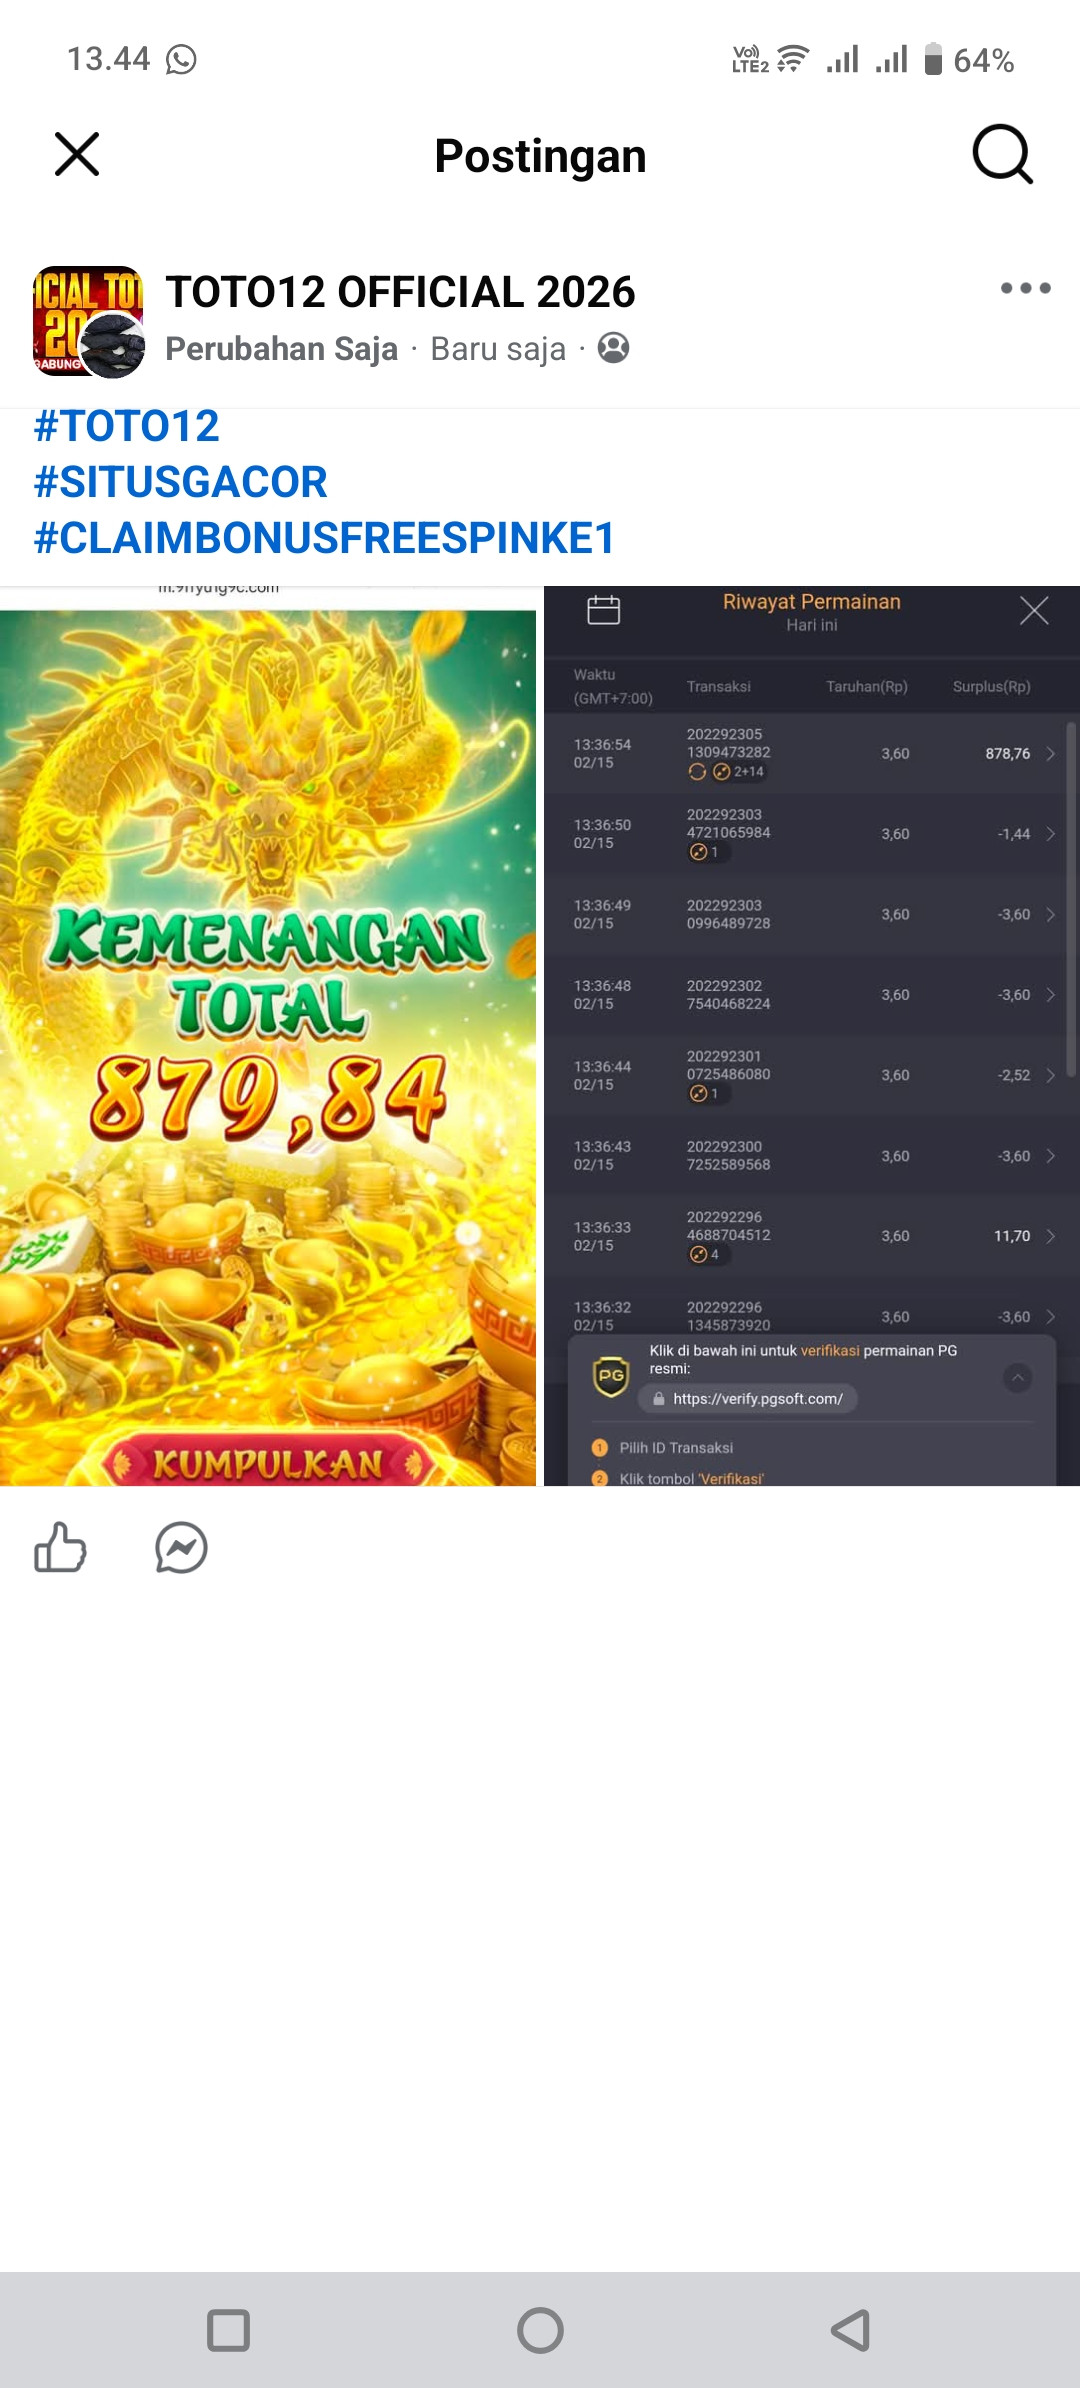Tap the Android home circle button
The height and width of the screenshot is (2388, 1080).
[540, 2330]
